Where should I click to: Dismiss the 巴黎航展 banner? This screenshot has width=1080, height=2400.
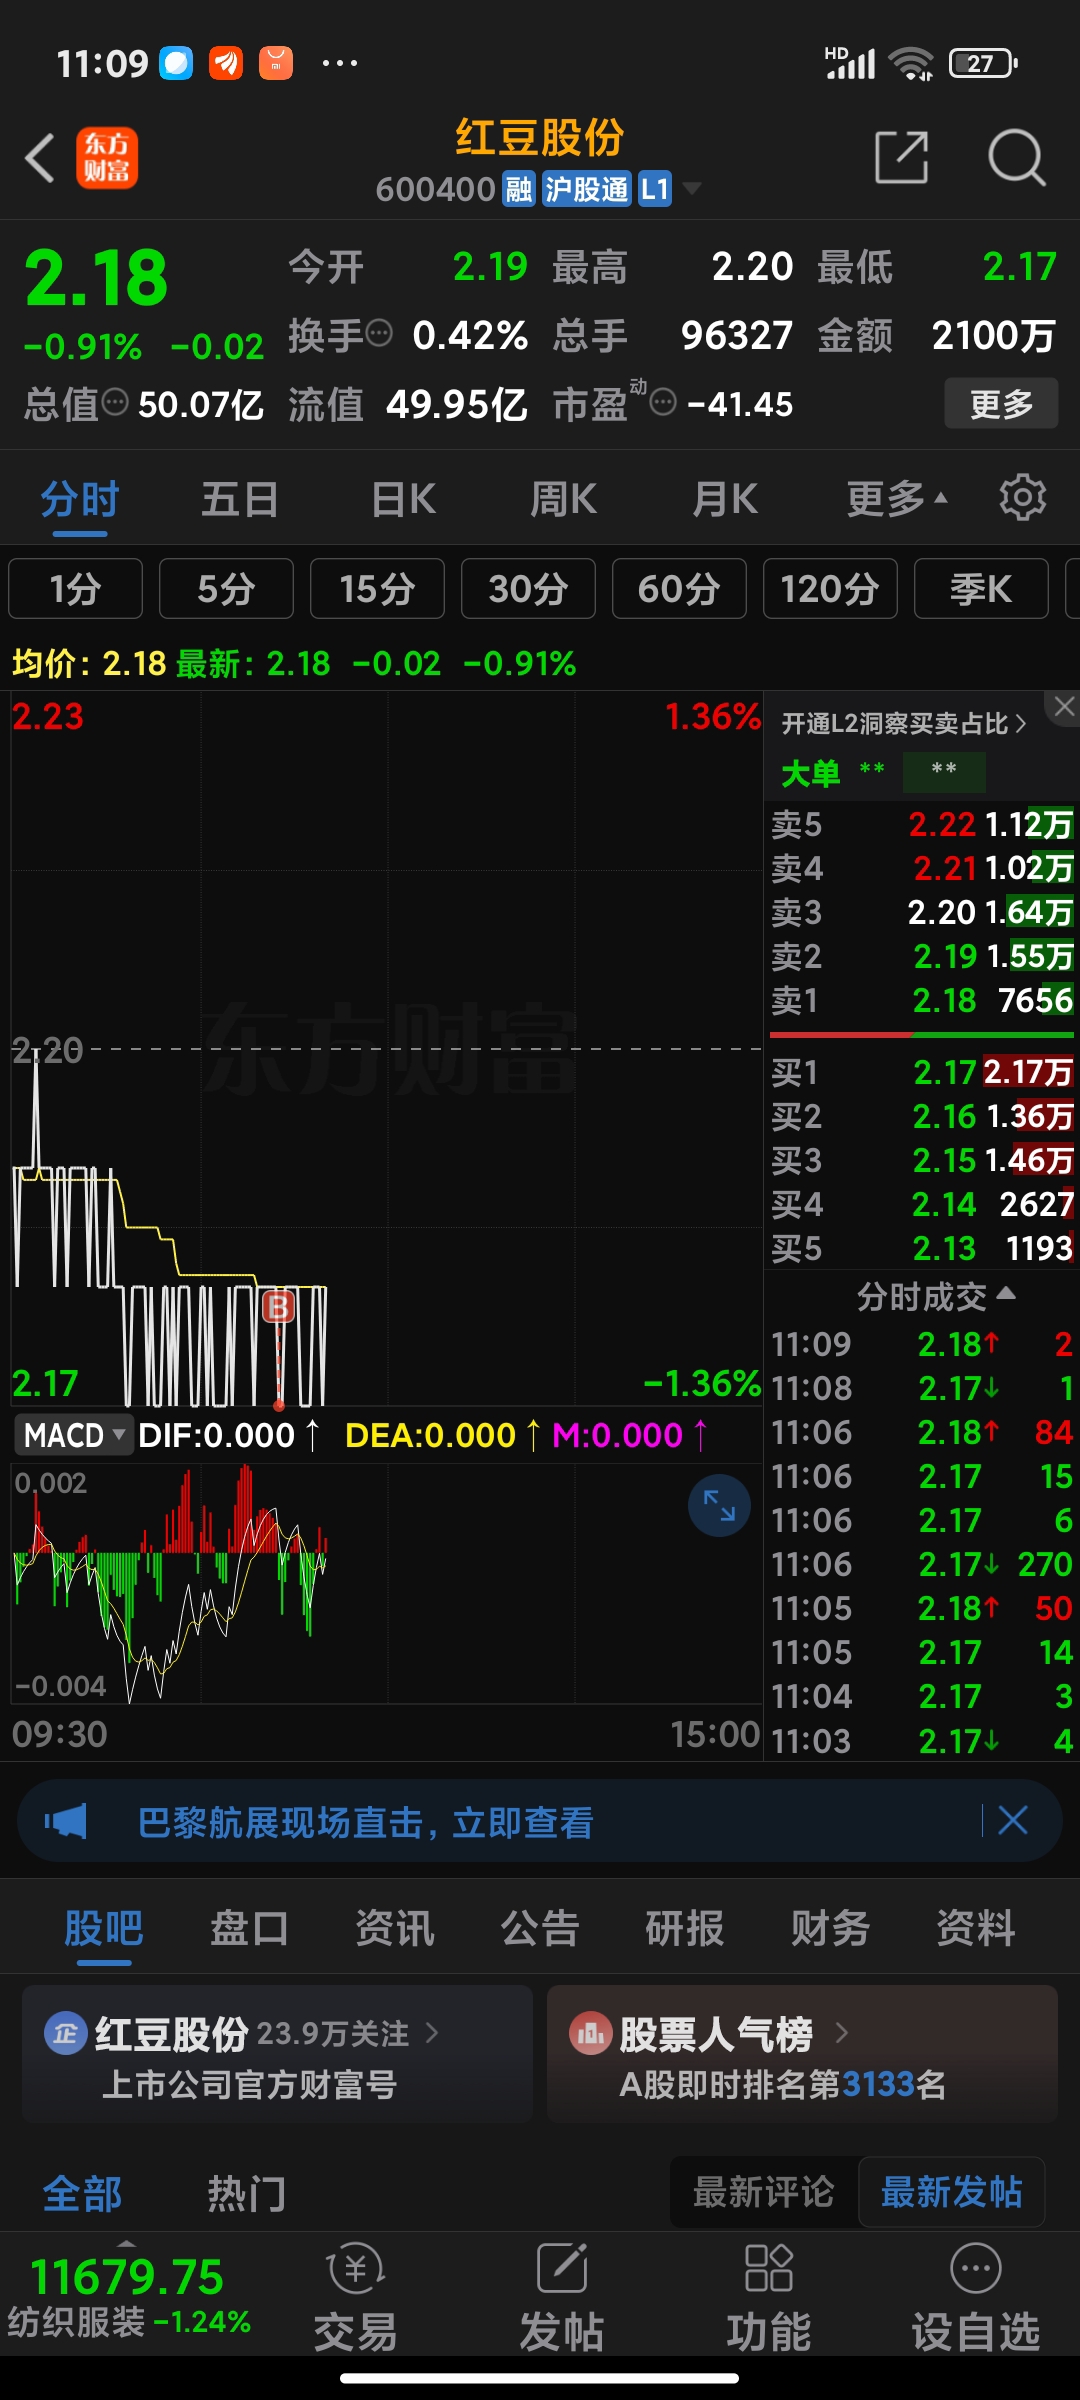coord(1013,1820)
